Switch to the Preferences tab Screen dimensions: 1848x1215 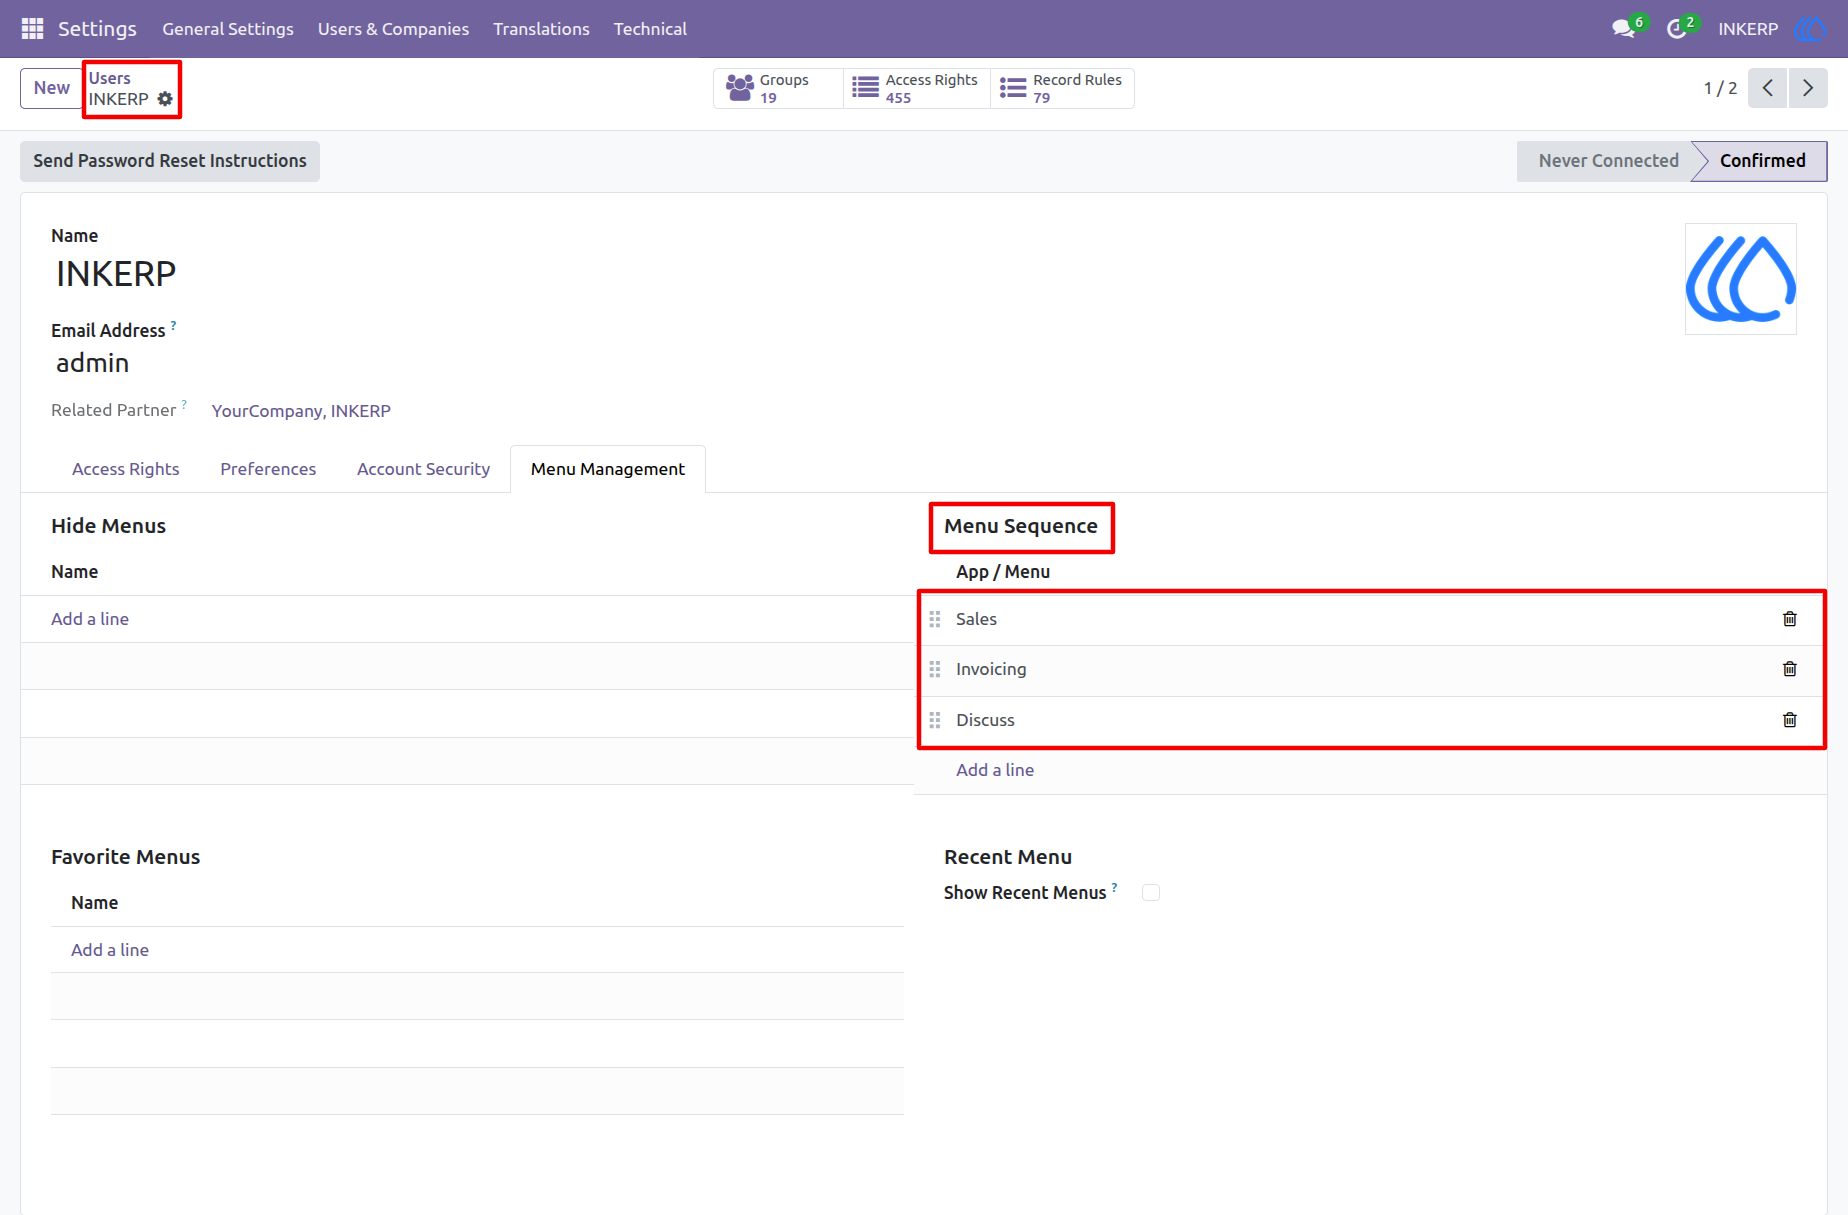(x=268, y=469)
